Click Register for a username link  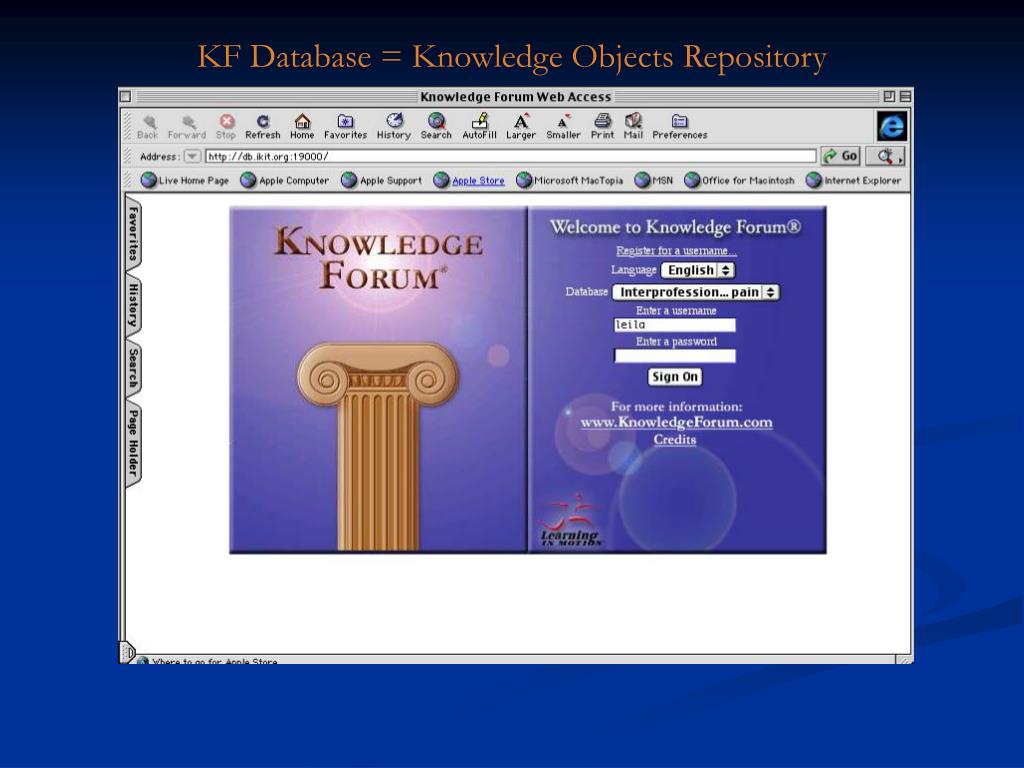[676, 251]
